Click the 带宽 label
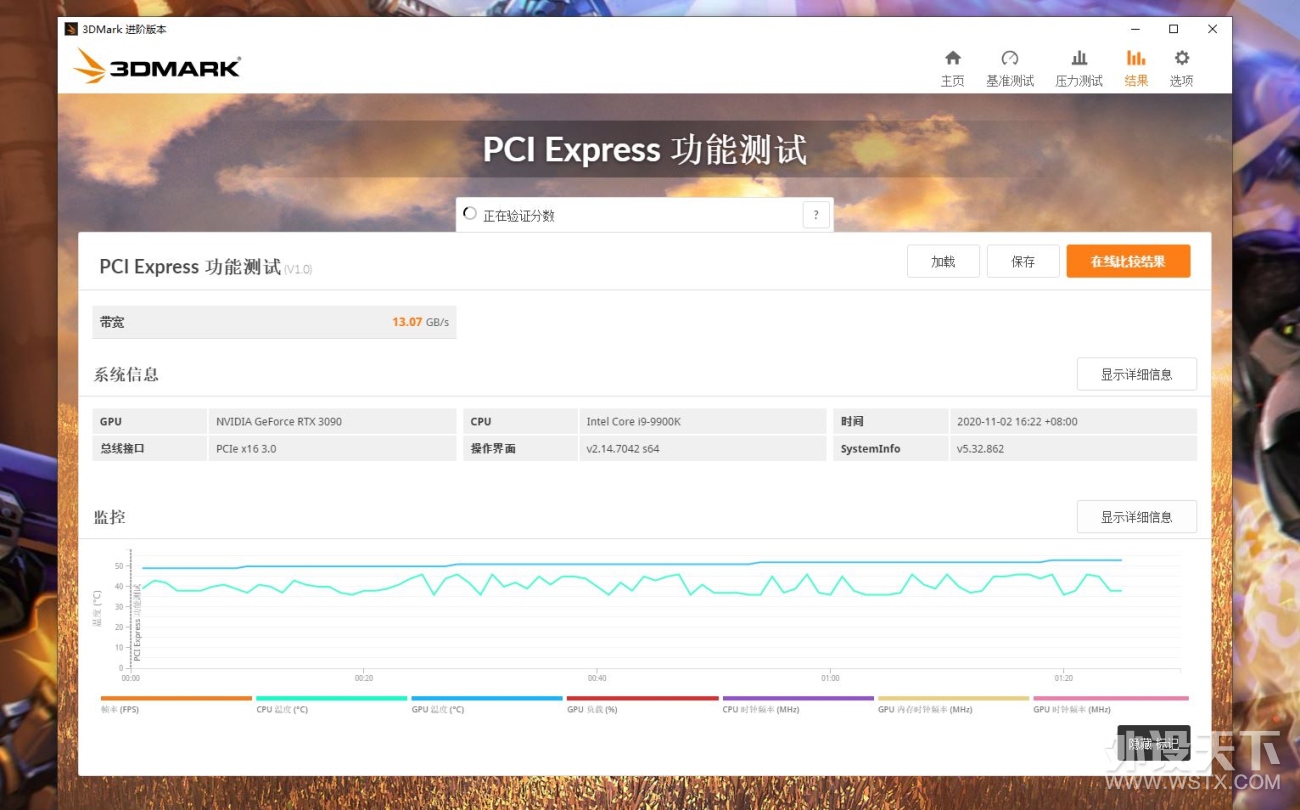This screenshot has width=1300, height=810. coord(112,322)
